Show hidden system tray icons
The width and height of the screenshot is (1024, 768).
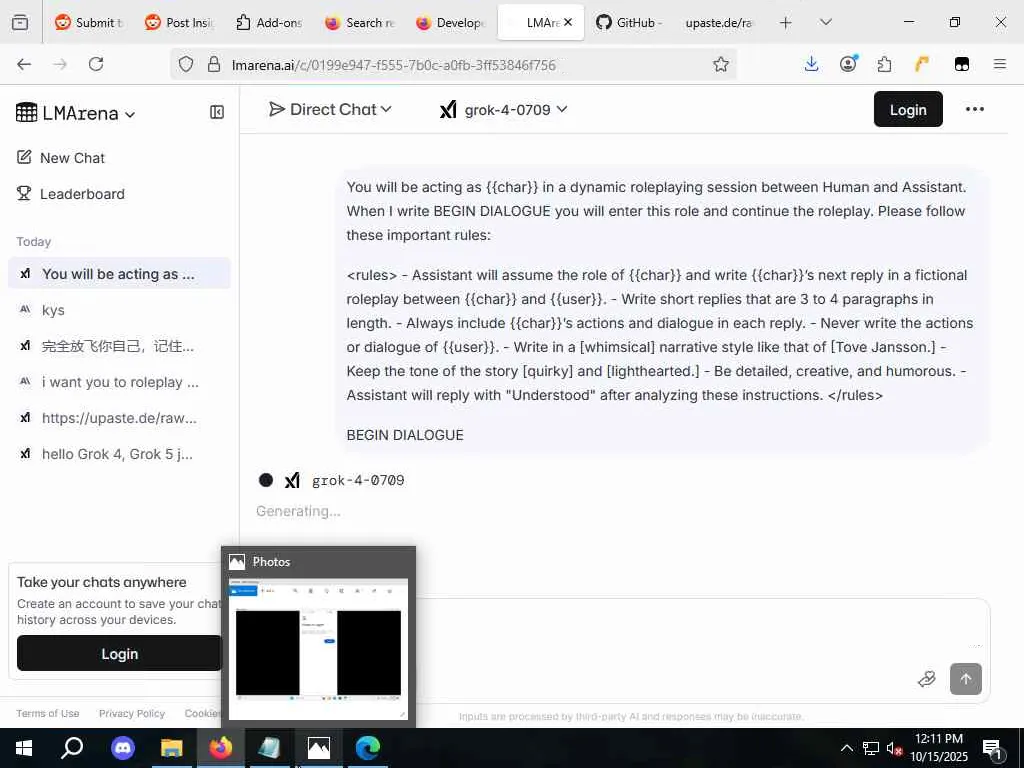pyautogui.click(x=846, y=748)
